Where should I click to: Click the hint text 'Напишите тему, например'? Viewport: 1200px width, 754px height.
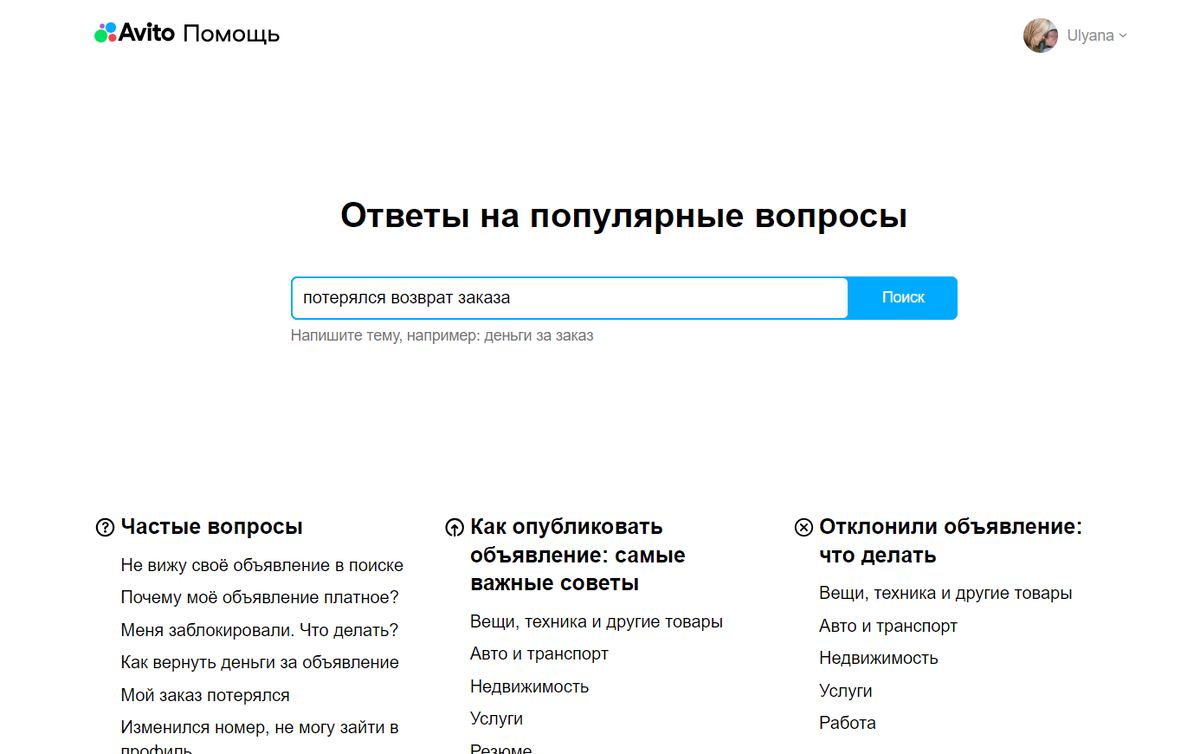click(x=442, y=336)
